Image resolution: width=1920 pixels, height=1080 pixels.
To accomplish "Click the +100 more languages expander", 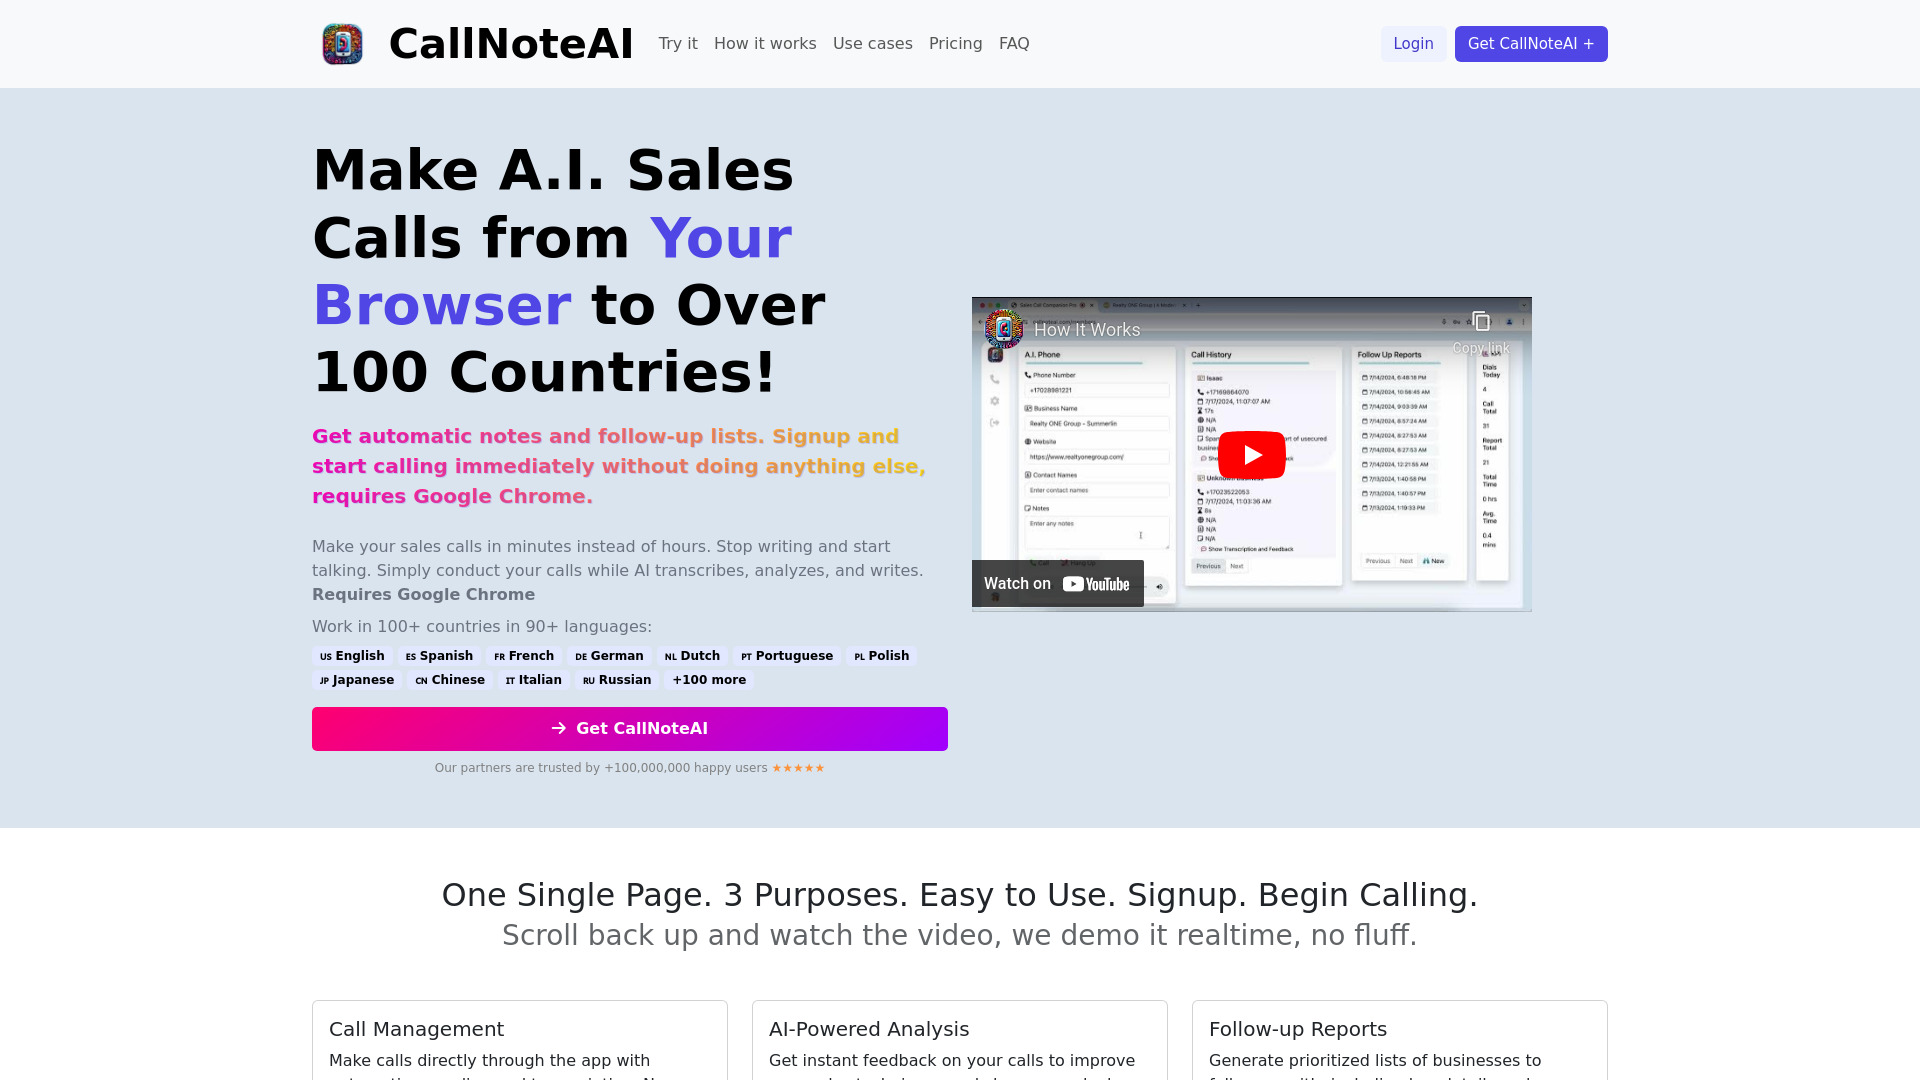I will (x=709, y=679).
